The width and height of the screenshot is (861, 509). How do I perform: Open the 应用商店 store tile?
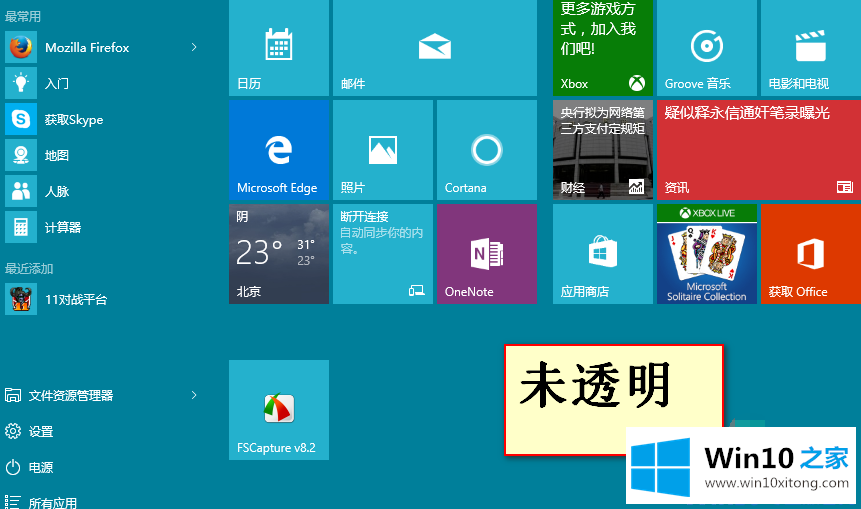602,254
